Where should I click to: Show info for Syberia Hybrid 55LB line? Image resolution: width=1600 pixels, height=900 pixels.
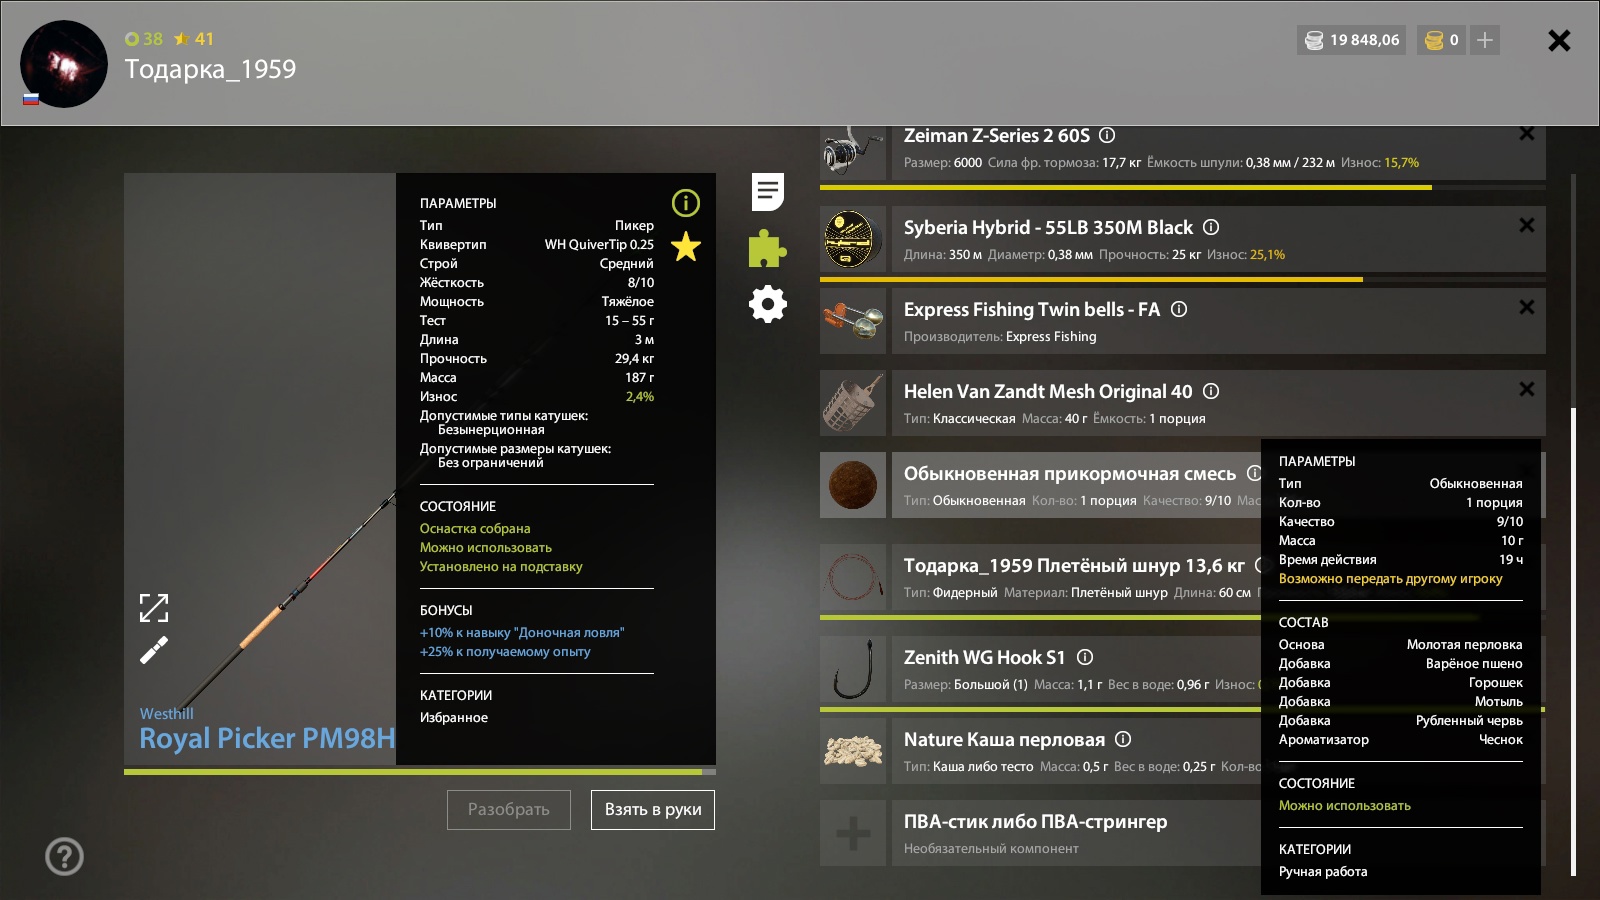[1211, 227]
